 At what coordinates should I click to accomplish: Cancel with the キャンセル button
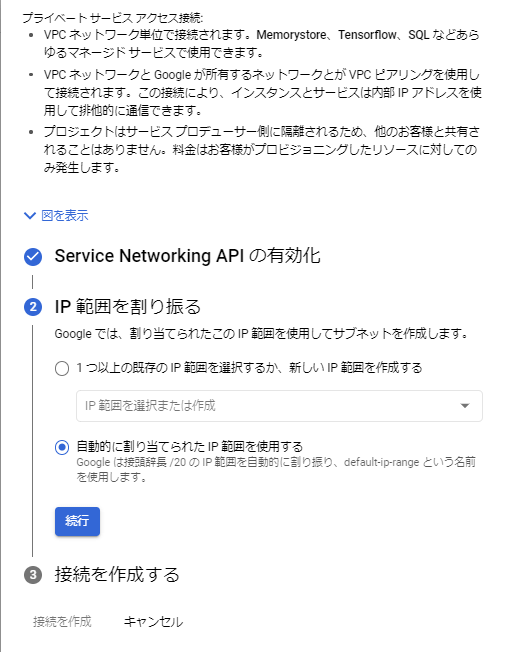point(153,622)
